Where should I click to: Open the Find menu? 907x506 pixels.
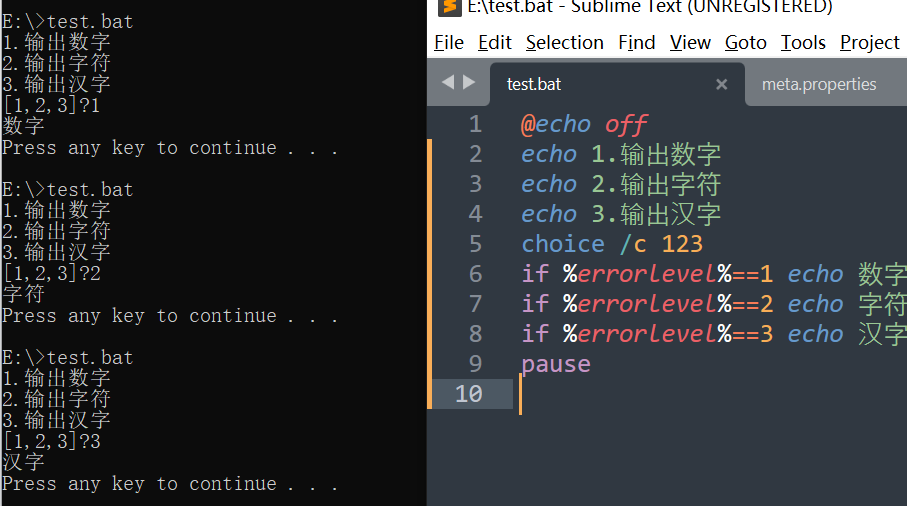[637, 43]
